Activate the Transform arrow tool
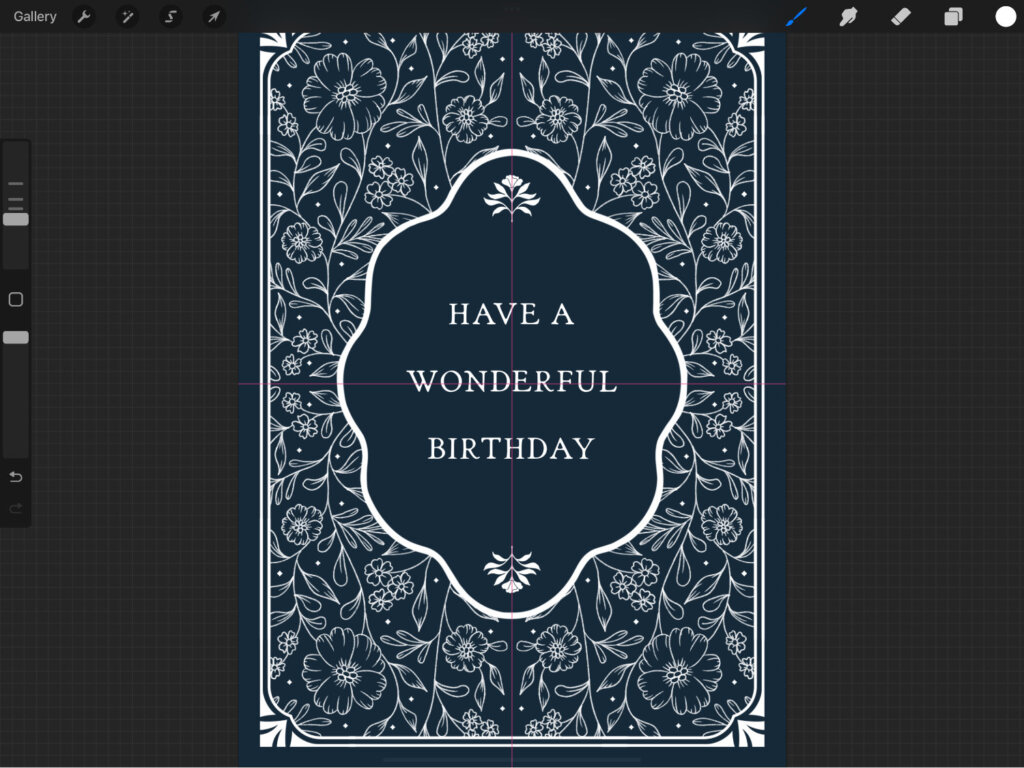Screen dimensions: 1024x768 pos(213,17)
